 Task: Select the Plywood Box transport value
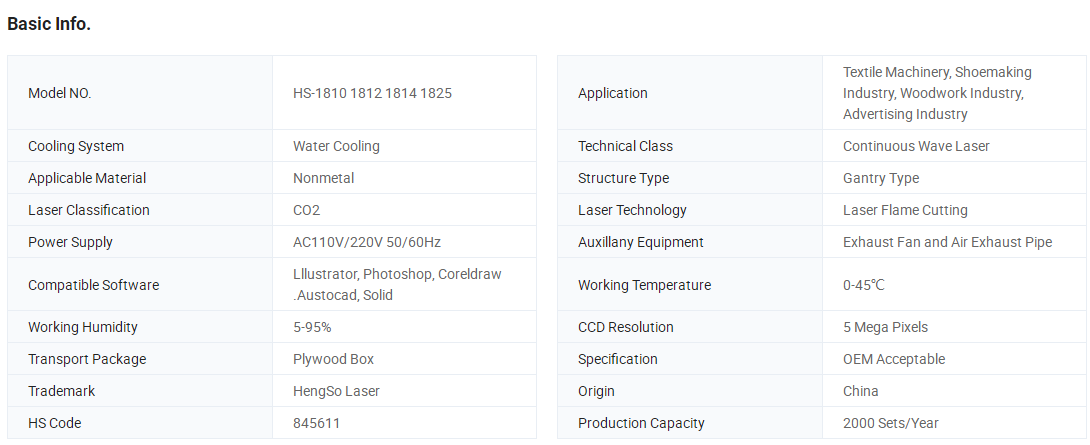tap(334, 359)
